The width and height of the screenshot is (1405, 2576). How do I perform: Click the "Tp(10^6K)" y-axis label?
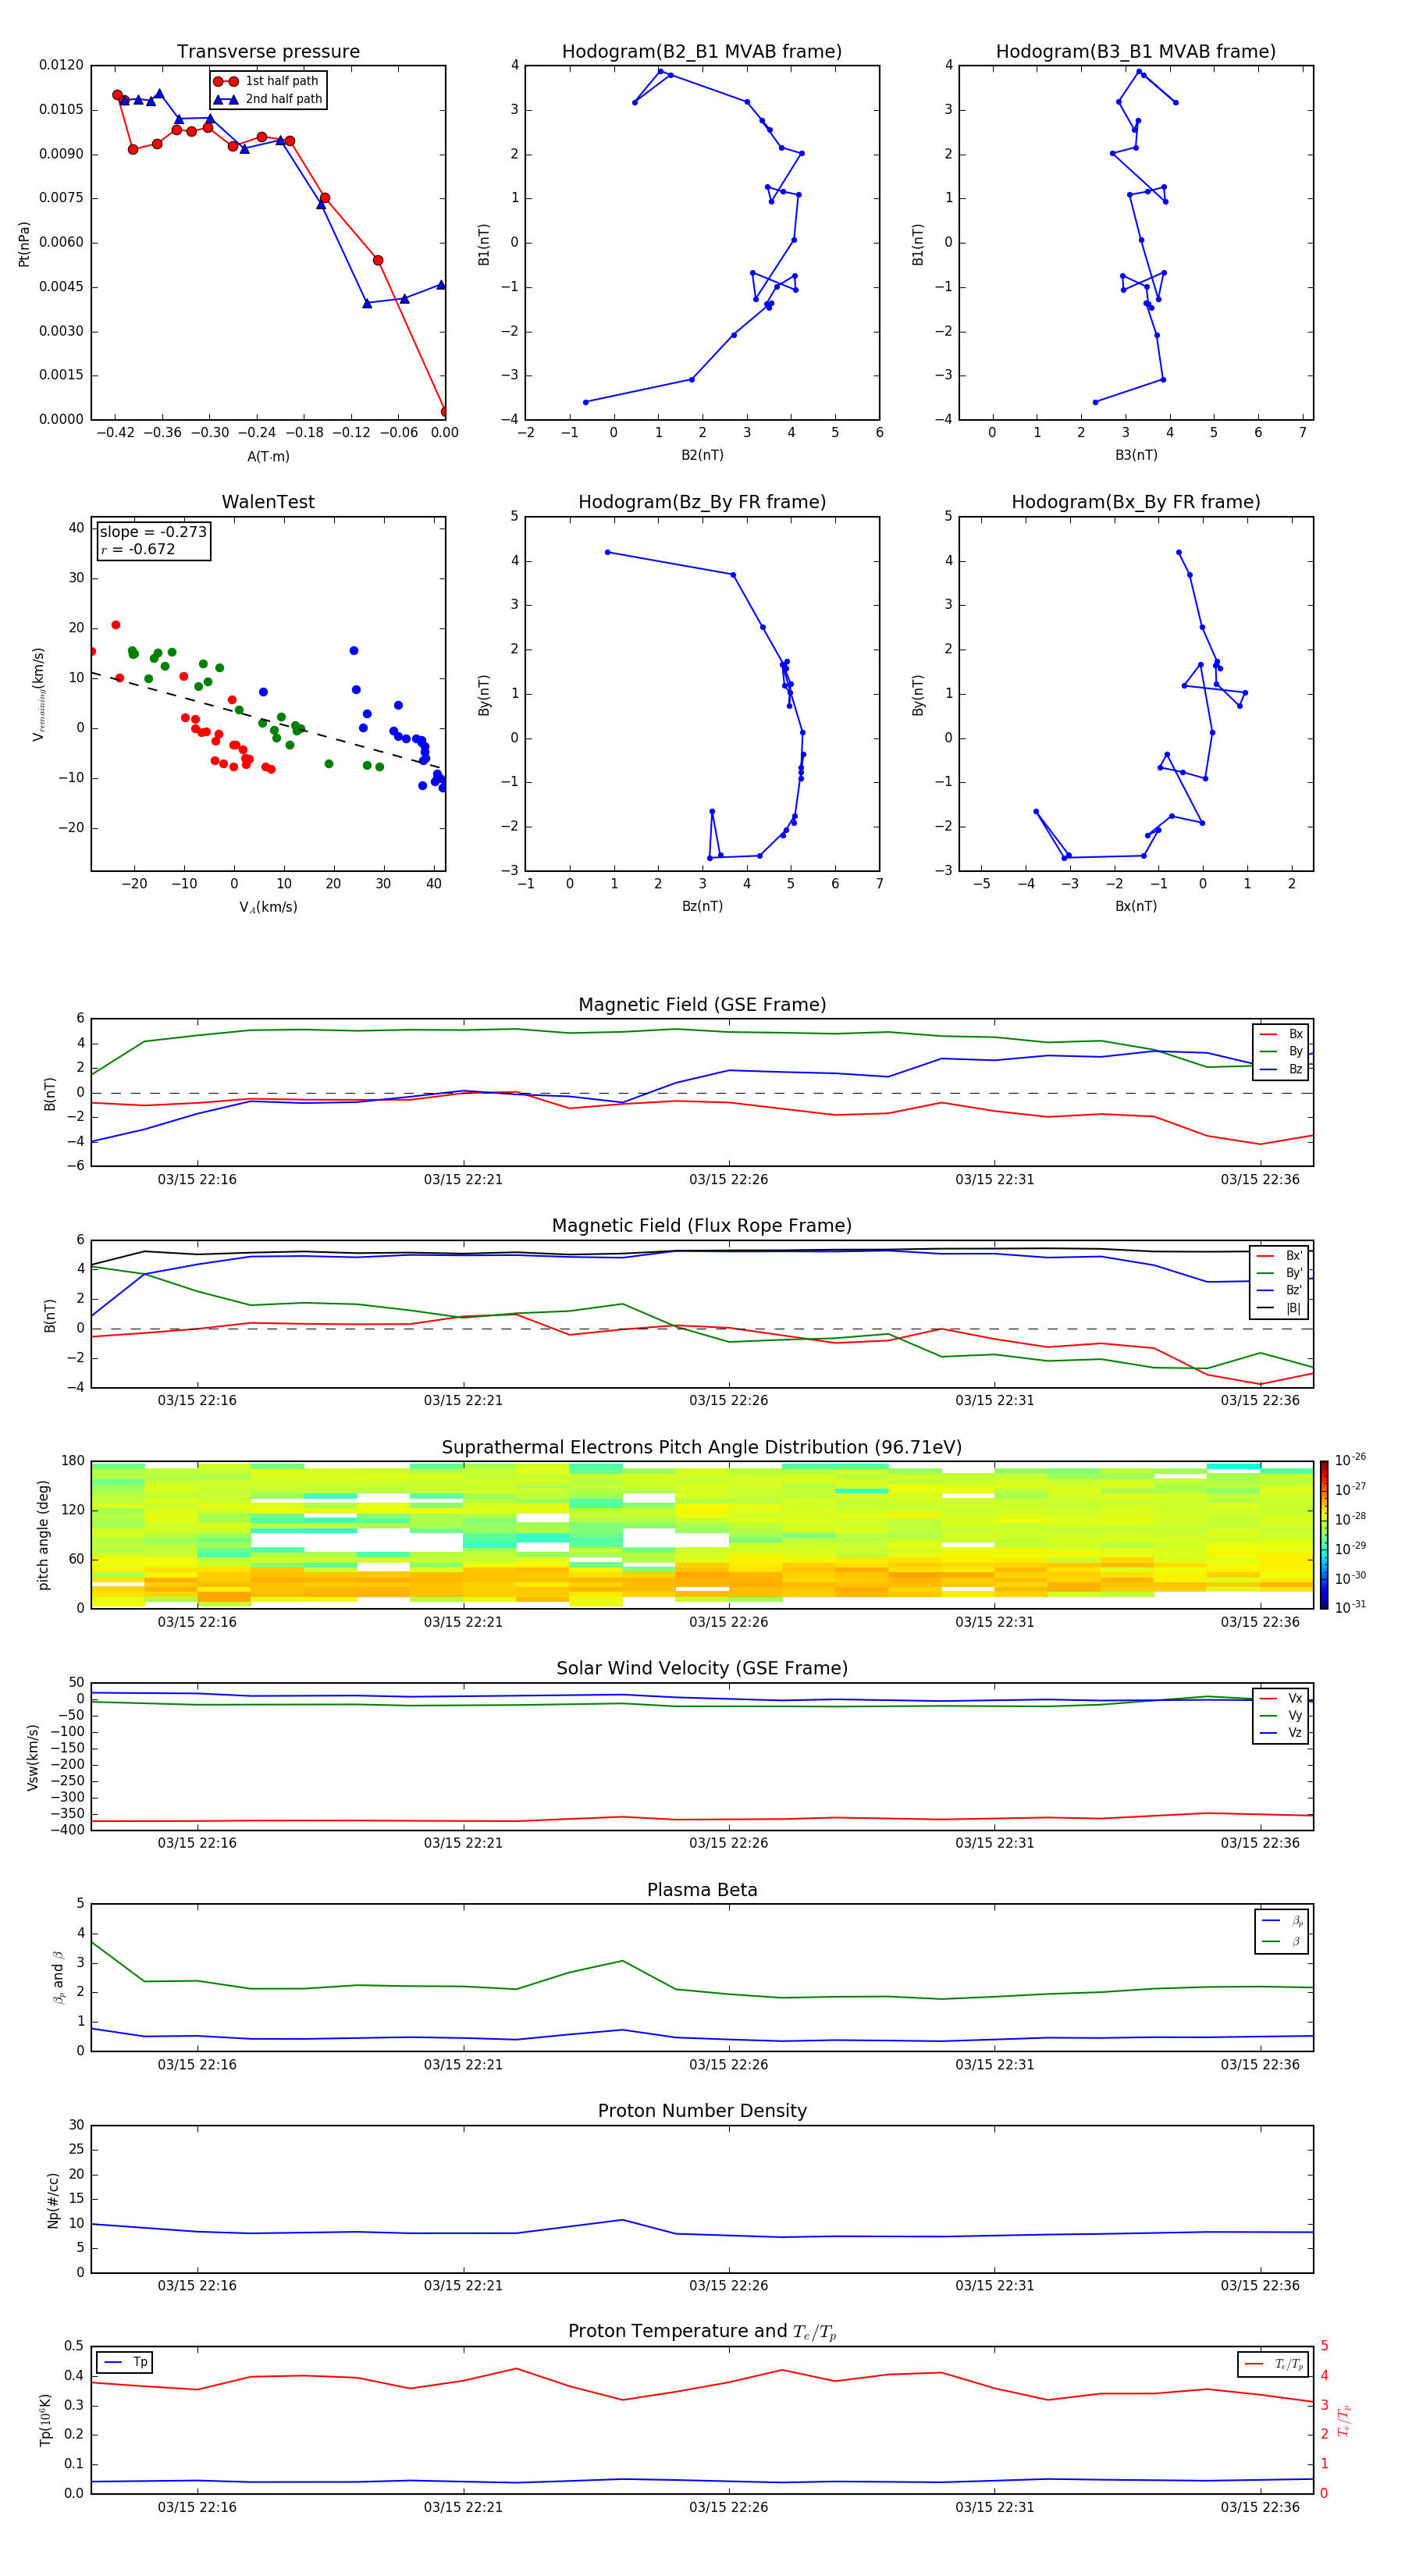[x=45, y=2420]
